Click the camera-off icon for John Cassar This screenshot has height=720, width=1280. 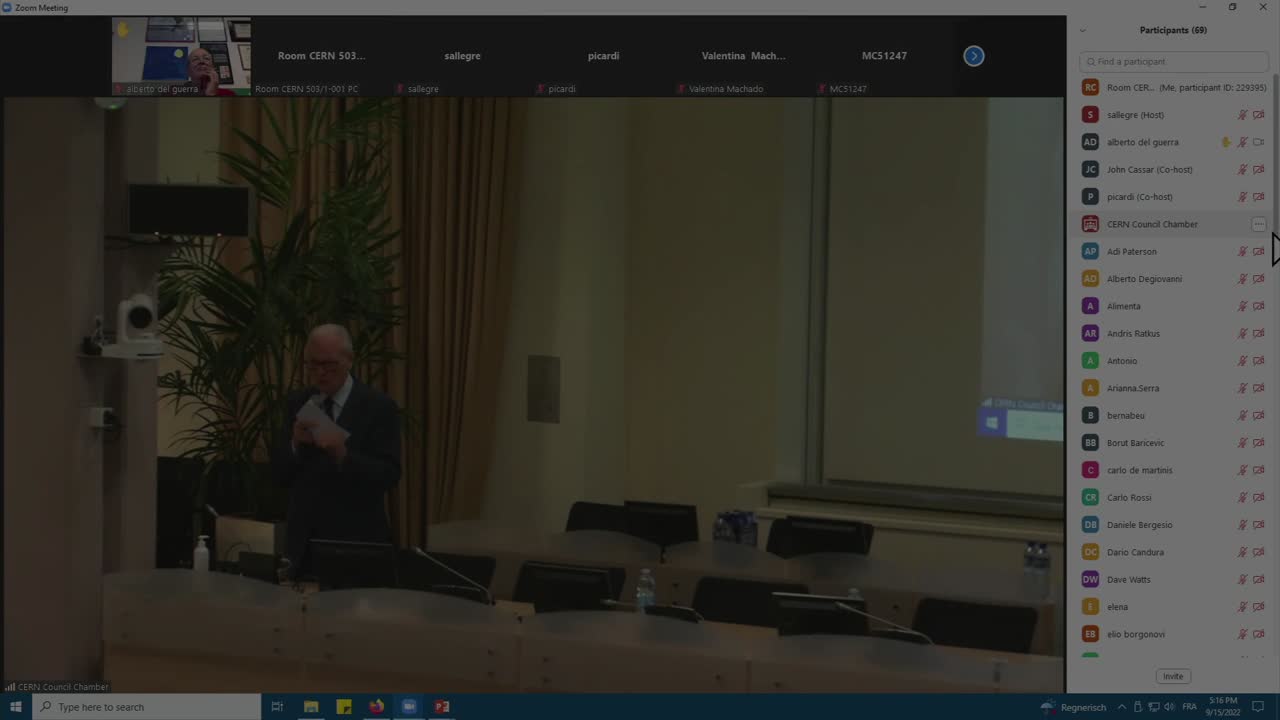point(1258,170)
